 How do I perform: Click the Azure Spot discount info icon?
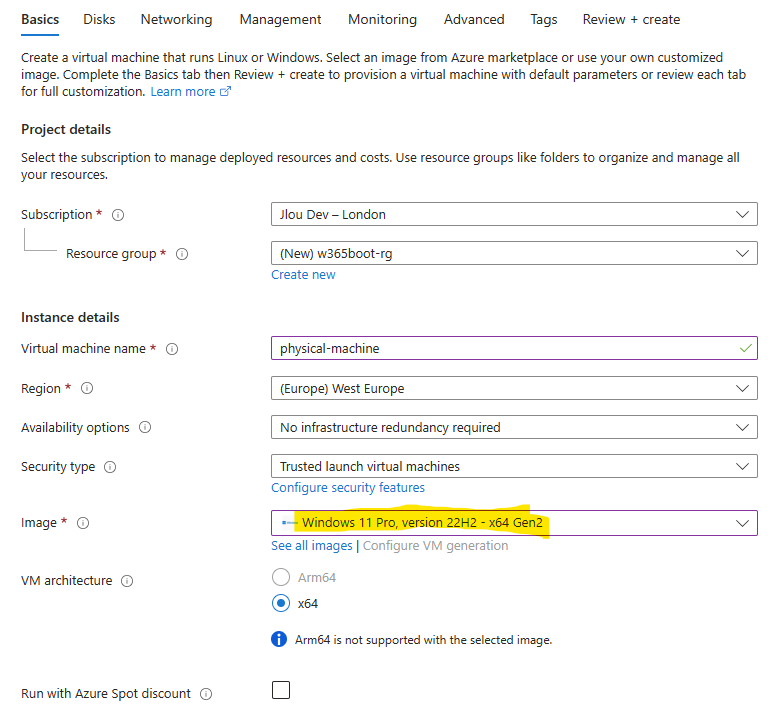click(206, 694)
